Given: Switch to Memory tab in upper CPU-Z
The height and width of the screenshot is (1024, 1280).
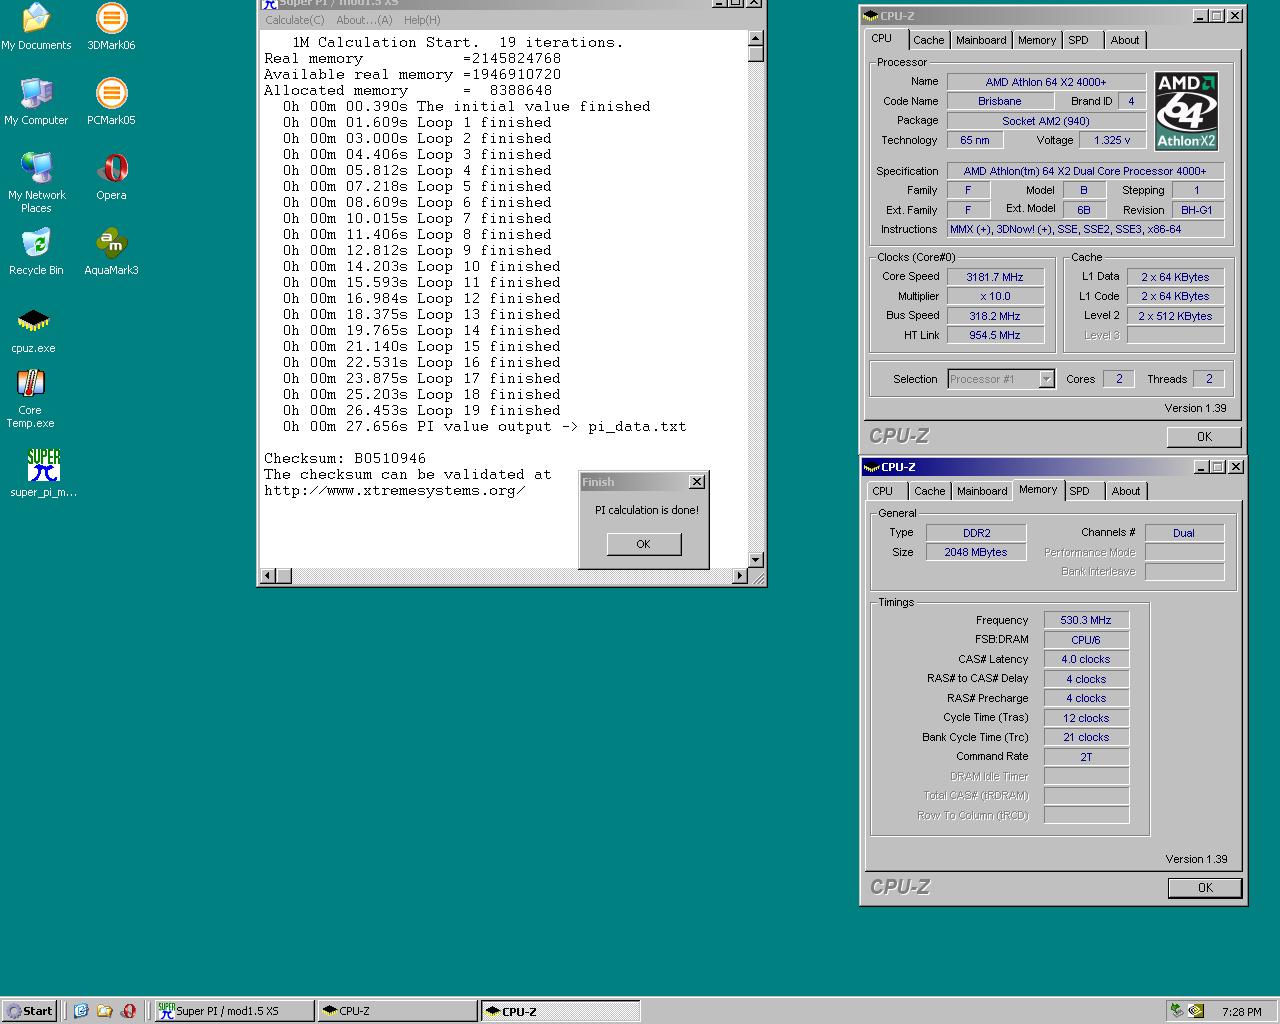Looking at the screenshot, I should tap(1036, 40).
